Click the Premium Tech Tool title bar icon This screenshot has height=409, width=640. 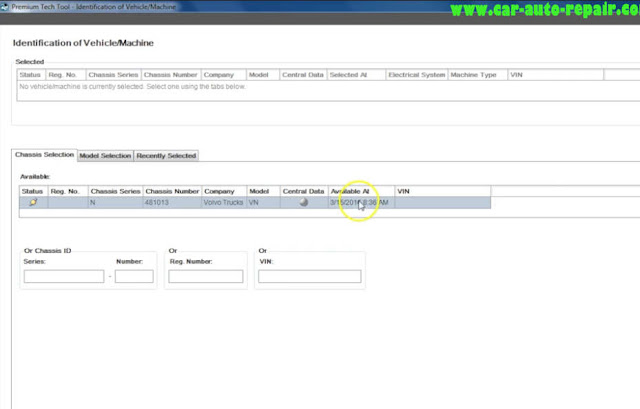pos(4,7)
